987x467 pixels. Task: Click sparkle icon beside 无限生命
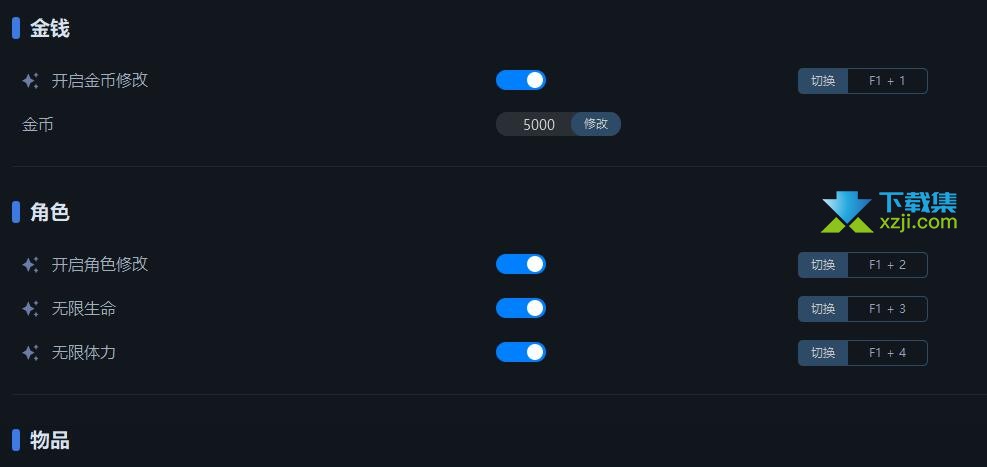(x=30, y=308)
